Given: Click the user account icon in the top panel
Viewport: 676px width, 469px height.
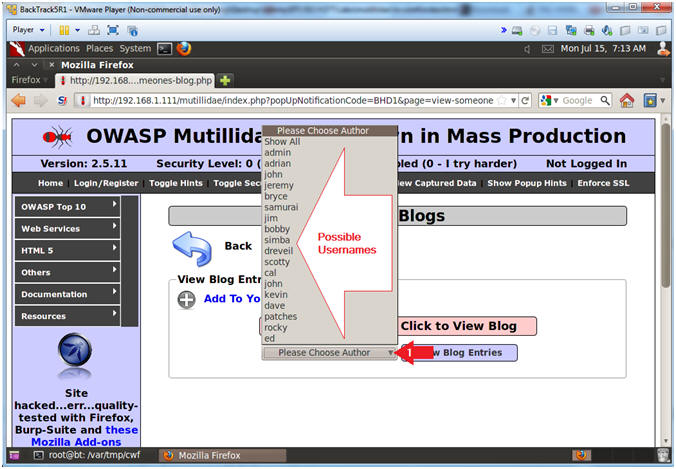Looking at the screenshot, I should 663,49.
